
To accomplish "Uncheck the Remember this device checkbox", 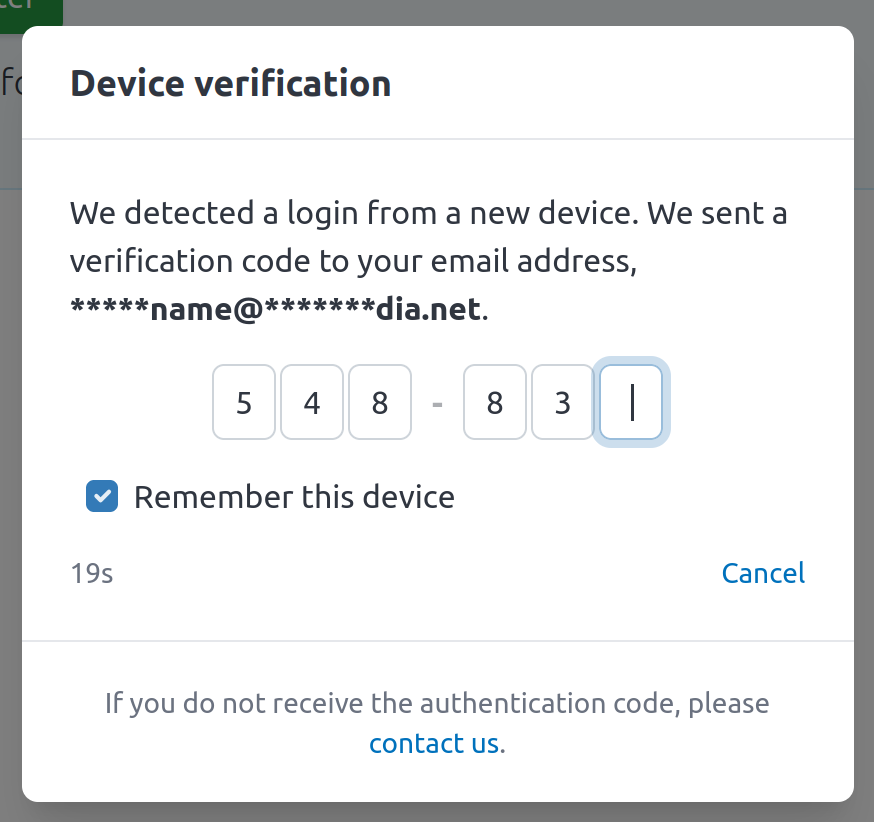I will [x=102, y=497].
